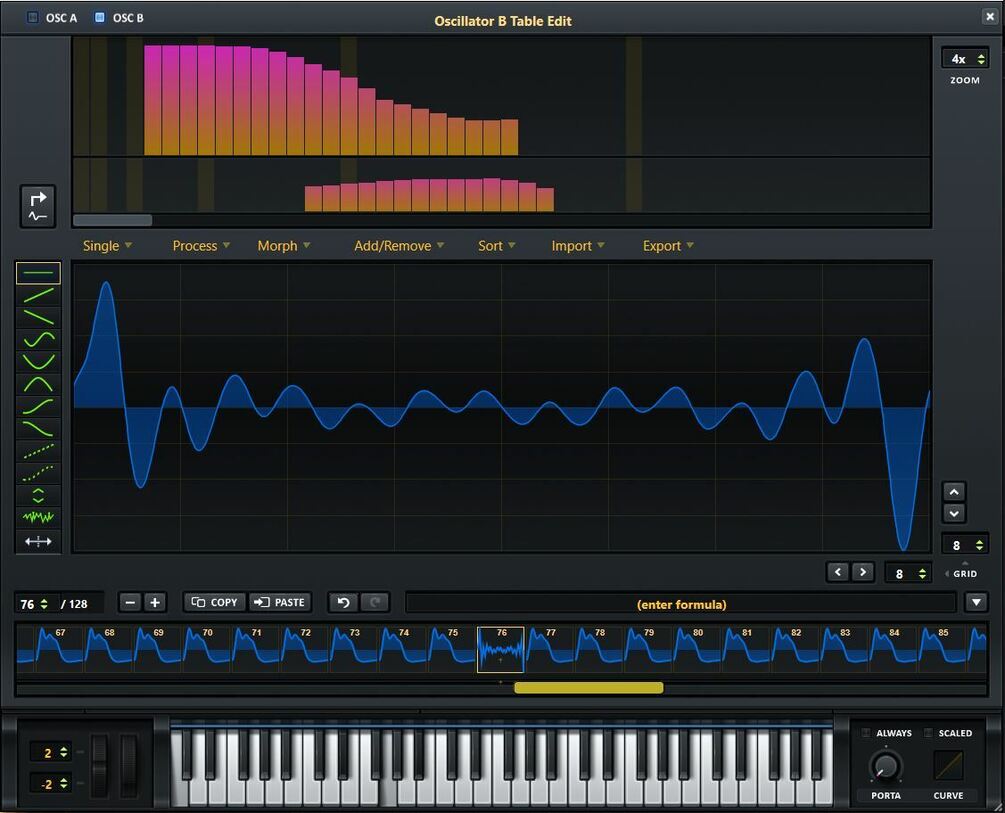The height and width of the screenshot is (813, 1005).
Task: Click the yellow frame strip scrollbar
Action: point(588,688)
